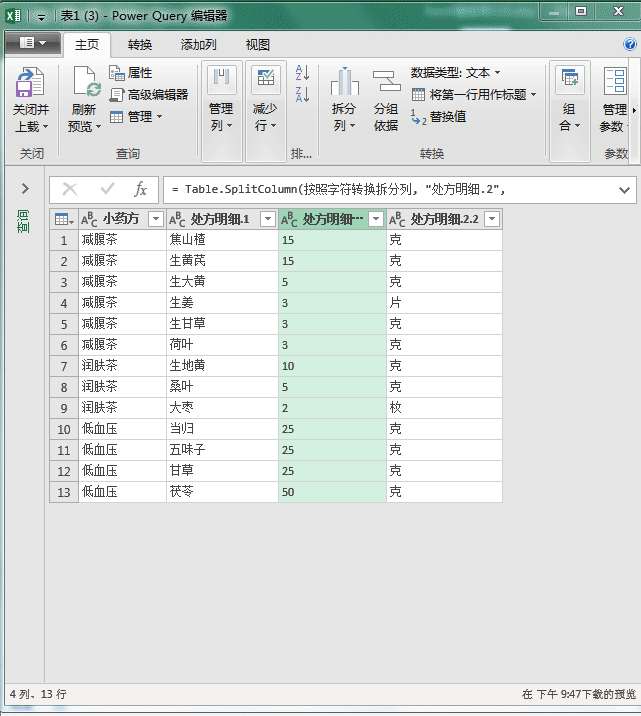Viewport: 641px width, 716px height.
Task: Open the 处方明细.1 column filter dropdown
Action: coord(268,219)
